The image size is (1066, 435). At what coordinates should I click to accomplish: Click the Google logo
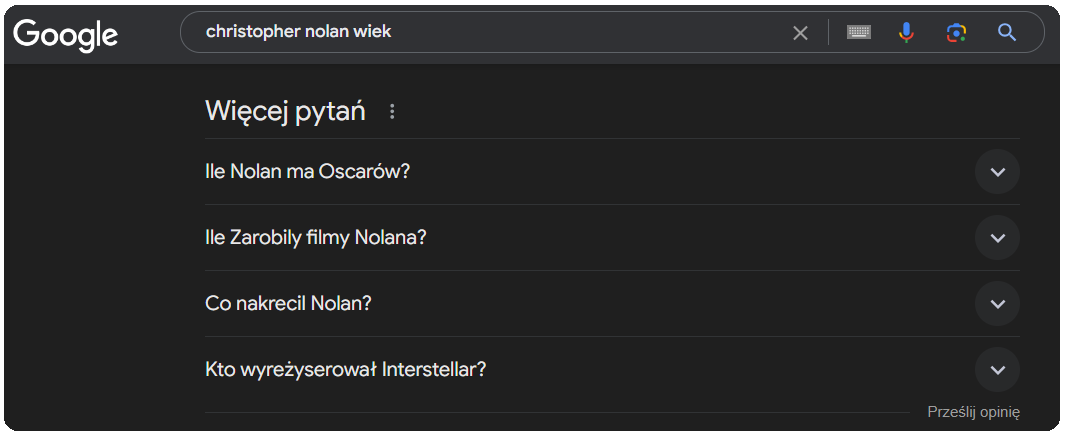(x=66, y=34)
